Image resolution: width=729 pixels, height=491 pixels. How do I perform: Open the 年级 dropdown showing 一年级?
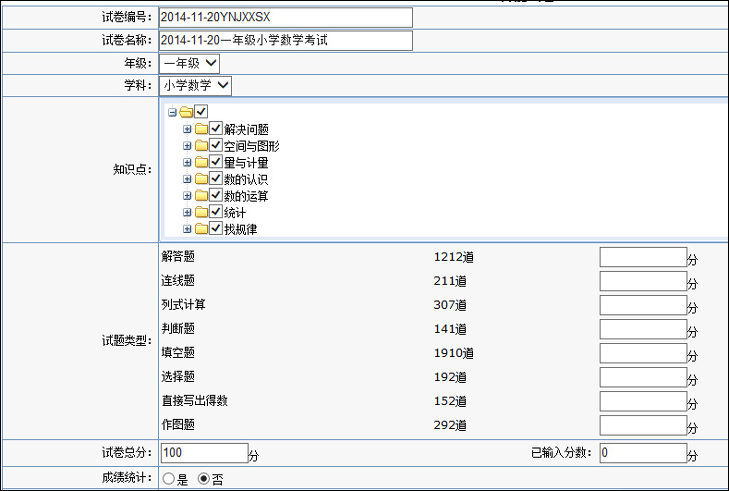(x=189, y=63)
